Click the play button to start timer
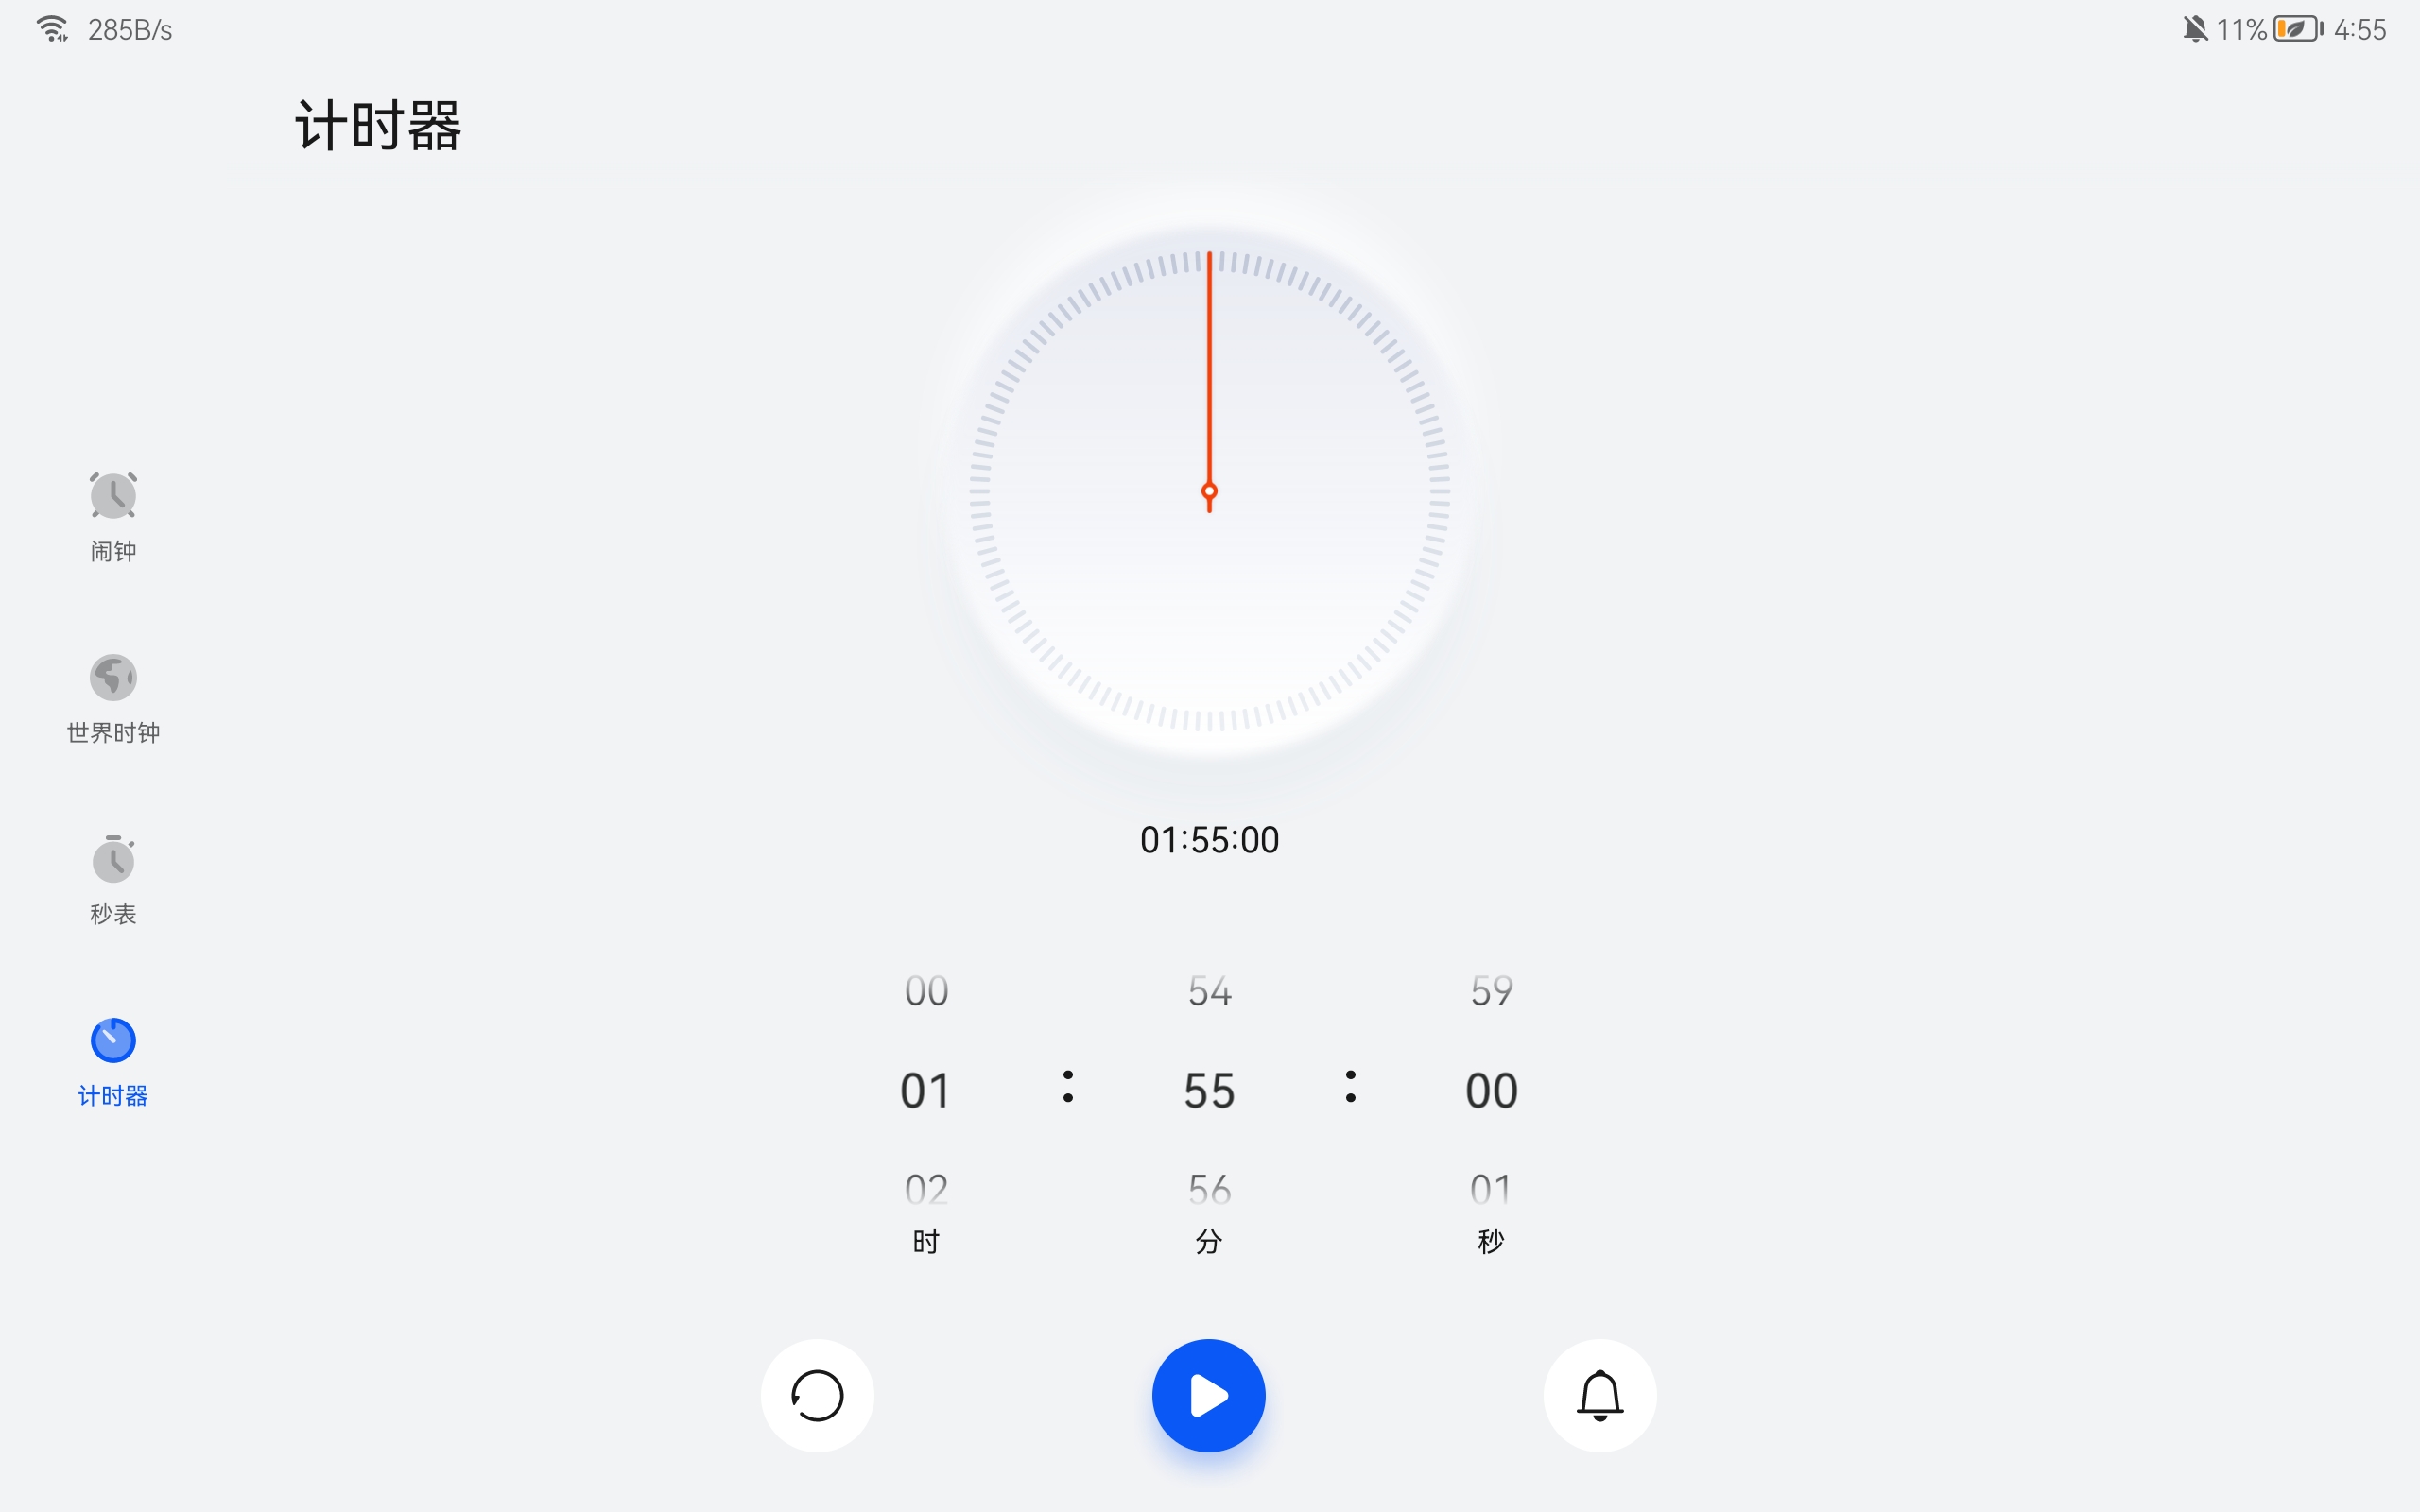Screen dimensions: 2420x1512 (1209, 1395)
